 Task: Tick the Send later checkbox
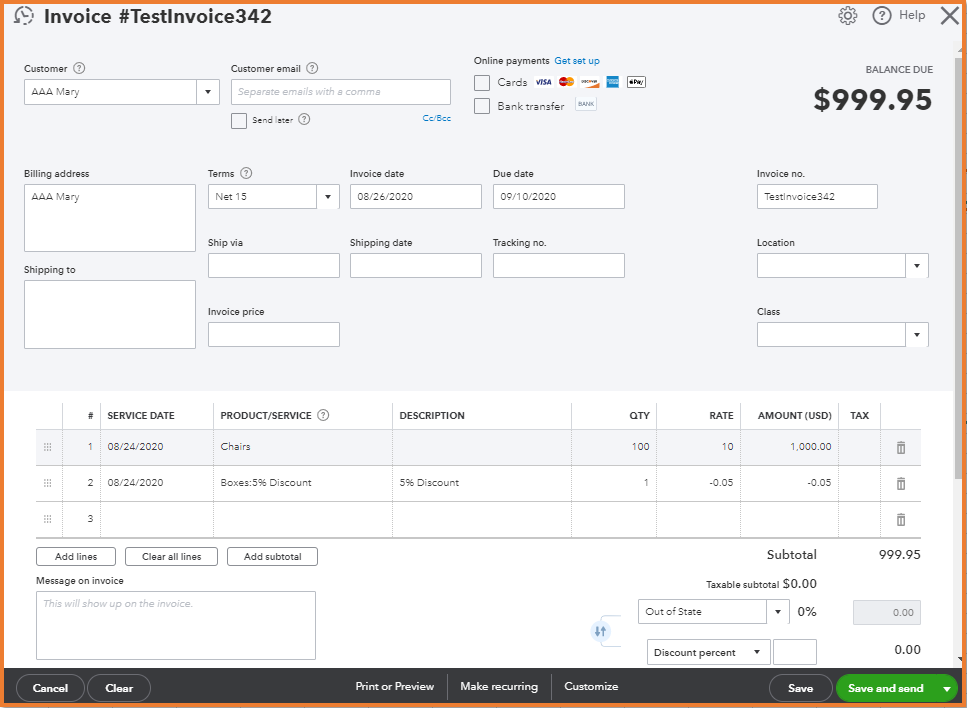pyautogui.click(x=239, y=120)
